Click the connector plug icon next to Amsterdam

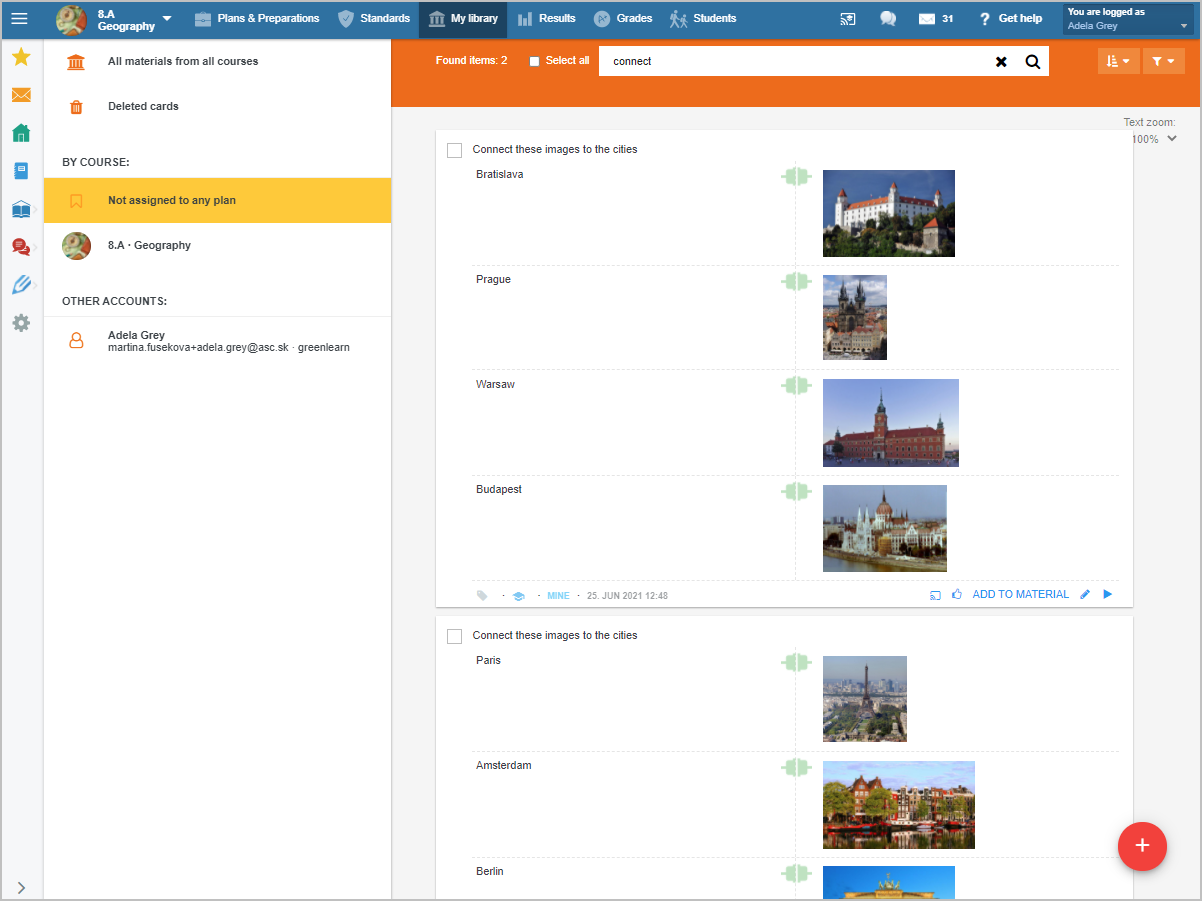click(796, 768)
